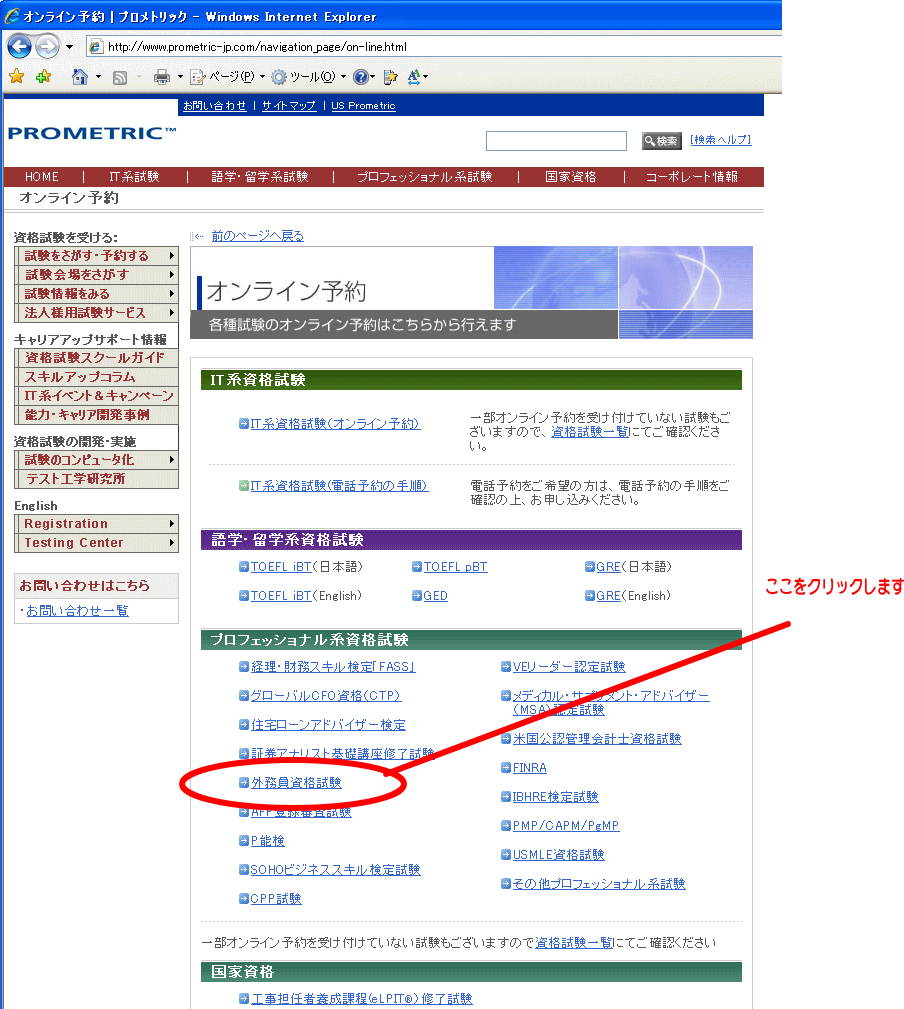This screenshot has width=904, height=1009.
Task: Open the Print dropdown arrow
Action: (x=180, y=77)
